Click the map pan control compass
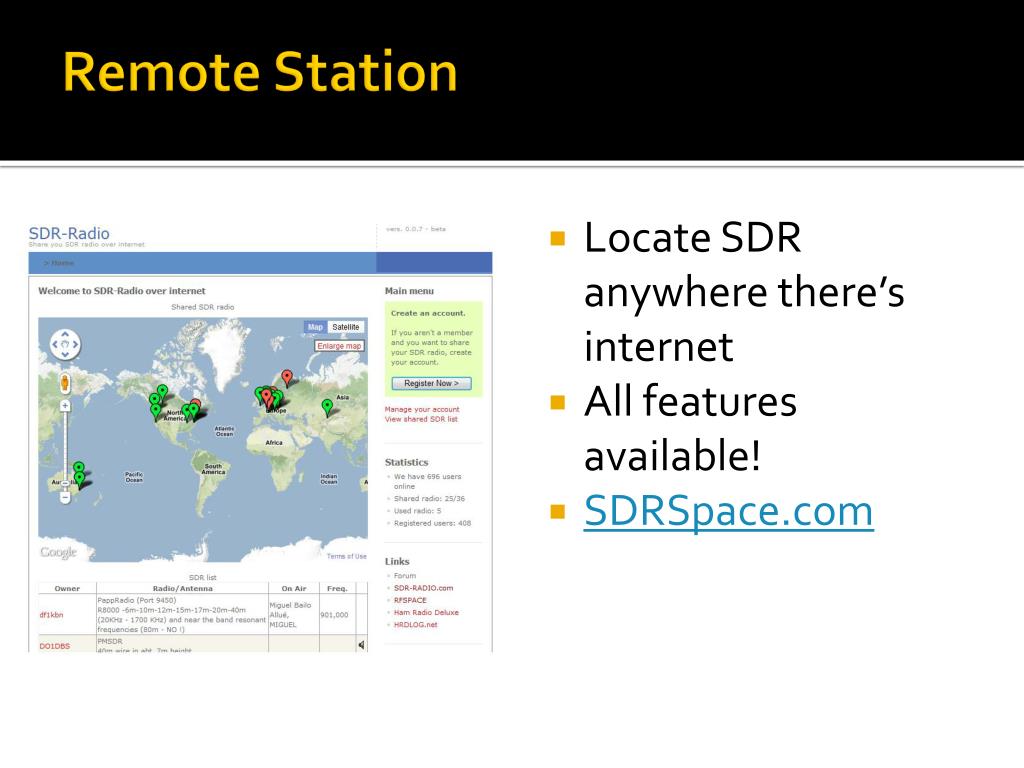The image size is (1024, 768). pyautogui.click(x=65, y=344)
